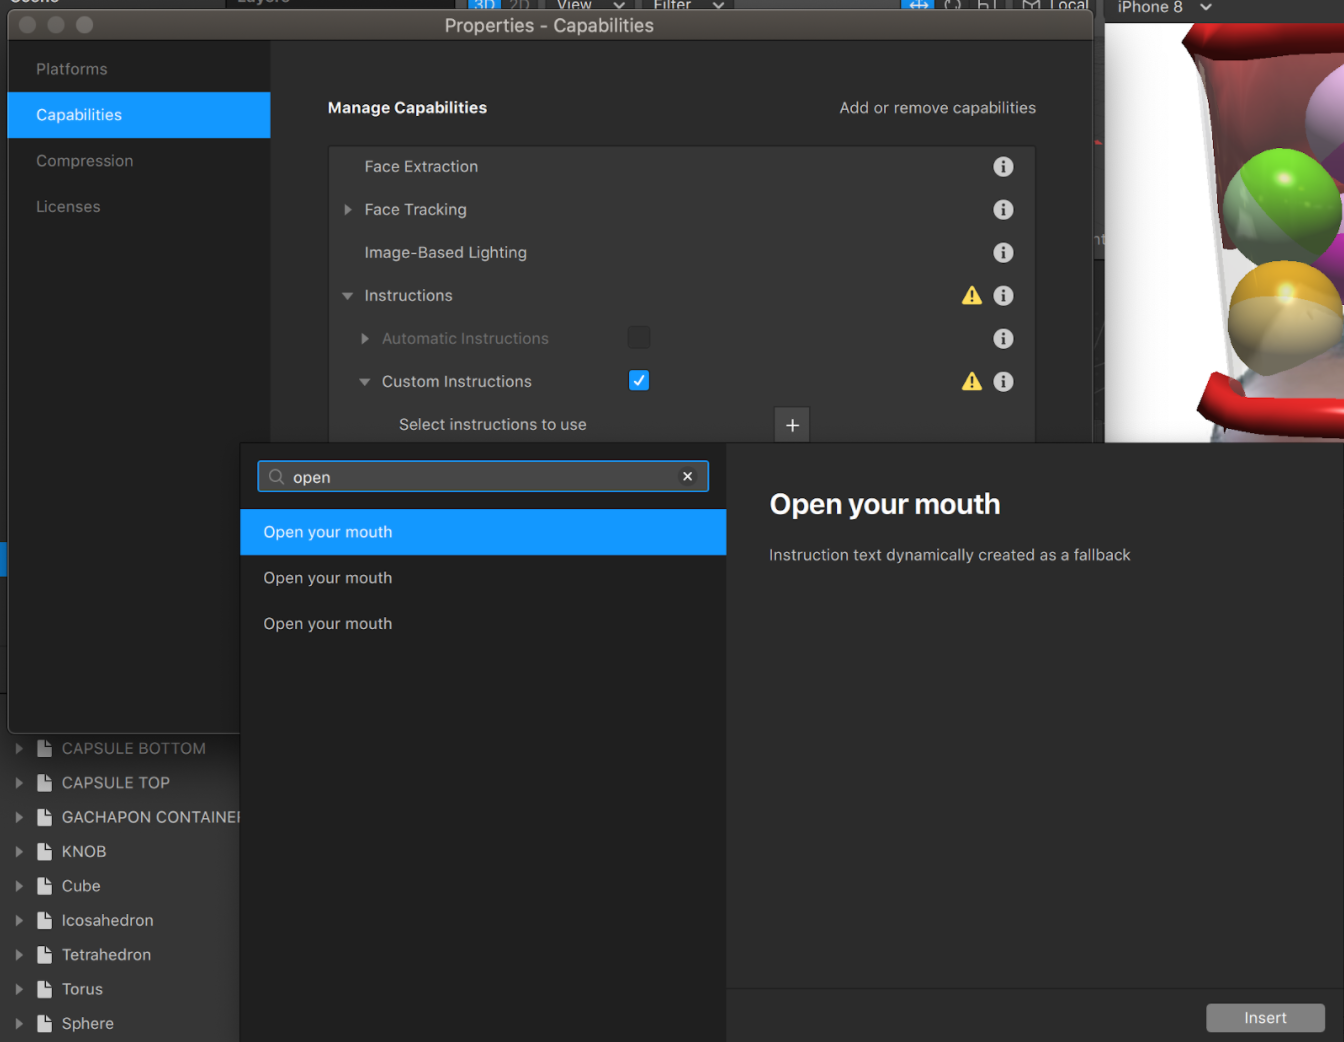Open info for Face Tracking capability
This screenshot has height=1042, width=1344.
[x=1003, y=210]
